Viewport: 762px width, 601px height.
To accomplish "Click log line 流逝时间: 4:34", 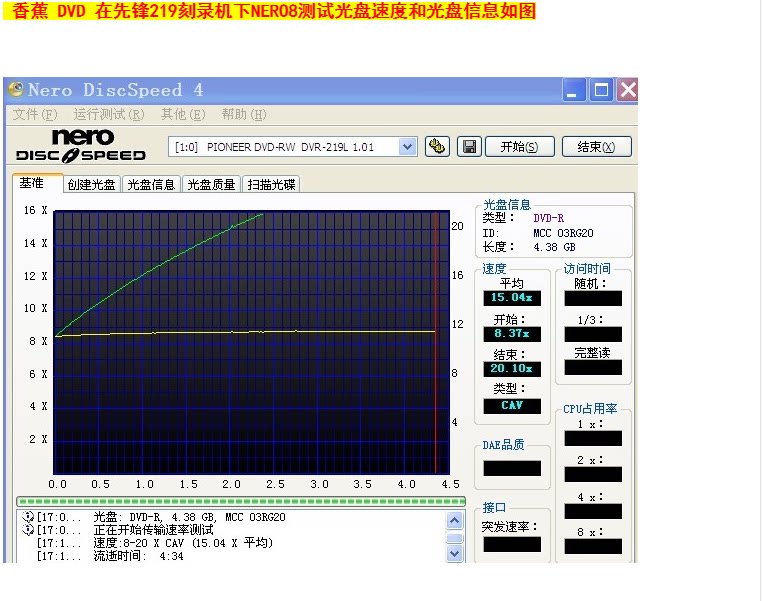I will (x=139, y=556).
